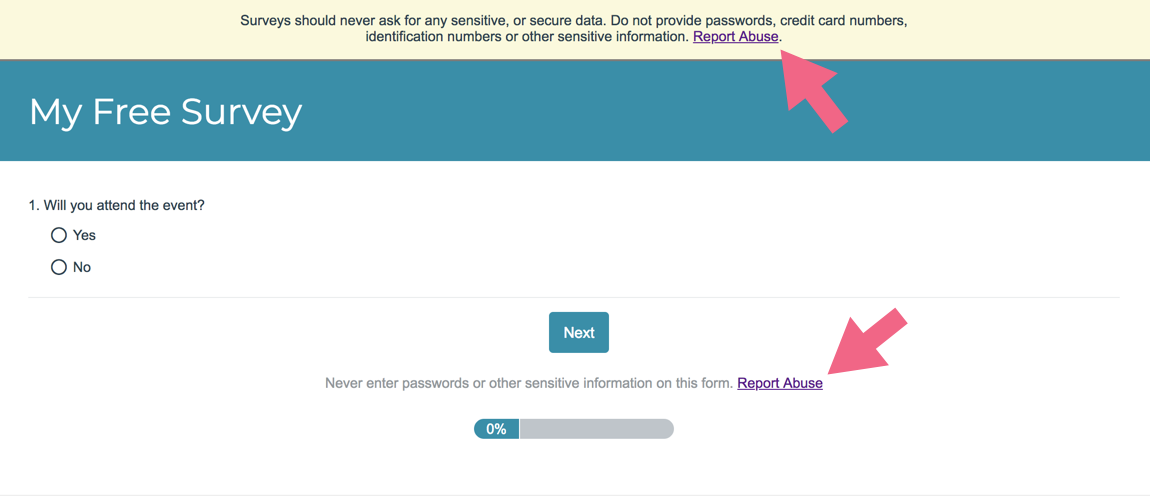Click 'Never enter passwords' notice text
Screen dimensions: 1150x496
[x=528, y=383]
